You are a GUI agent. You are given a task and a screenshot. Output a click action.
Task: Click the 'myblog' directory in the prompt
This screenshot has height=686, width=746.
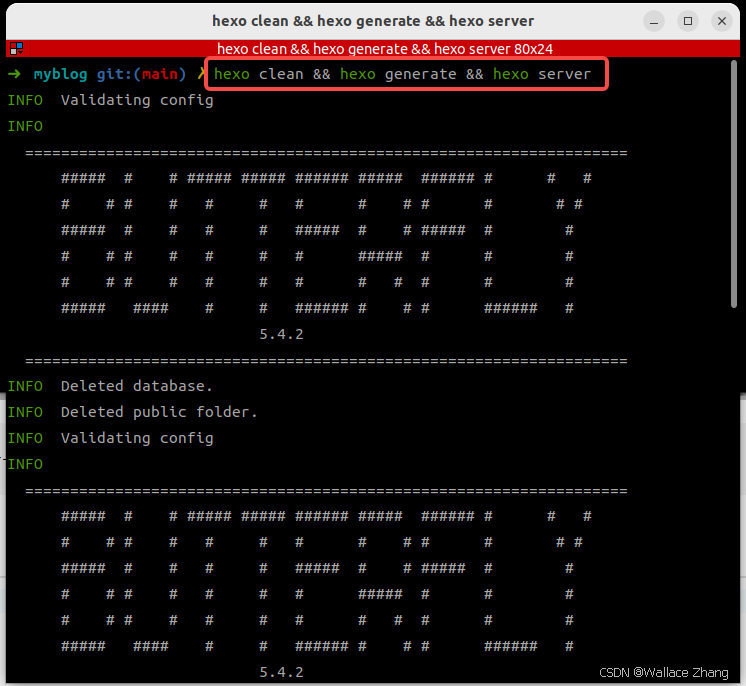coord(60,74)
